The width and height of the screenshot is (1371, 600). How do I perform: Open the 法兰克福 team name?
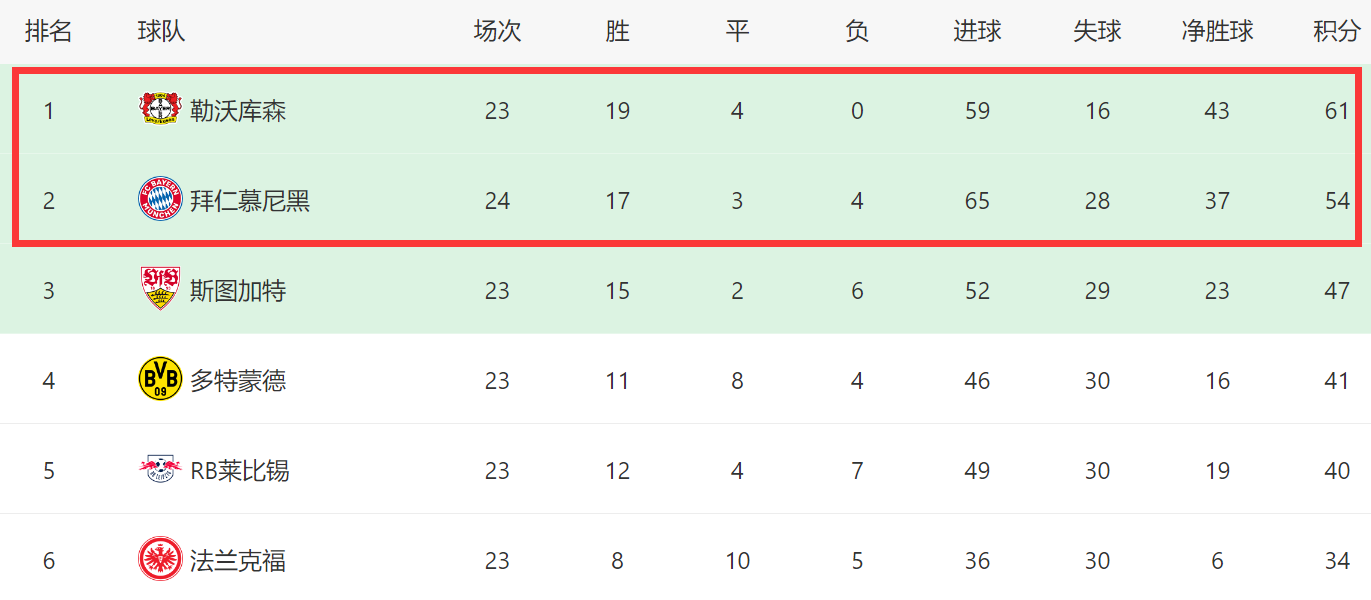click(x=238, y=561)
